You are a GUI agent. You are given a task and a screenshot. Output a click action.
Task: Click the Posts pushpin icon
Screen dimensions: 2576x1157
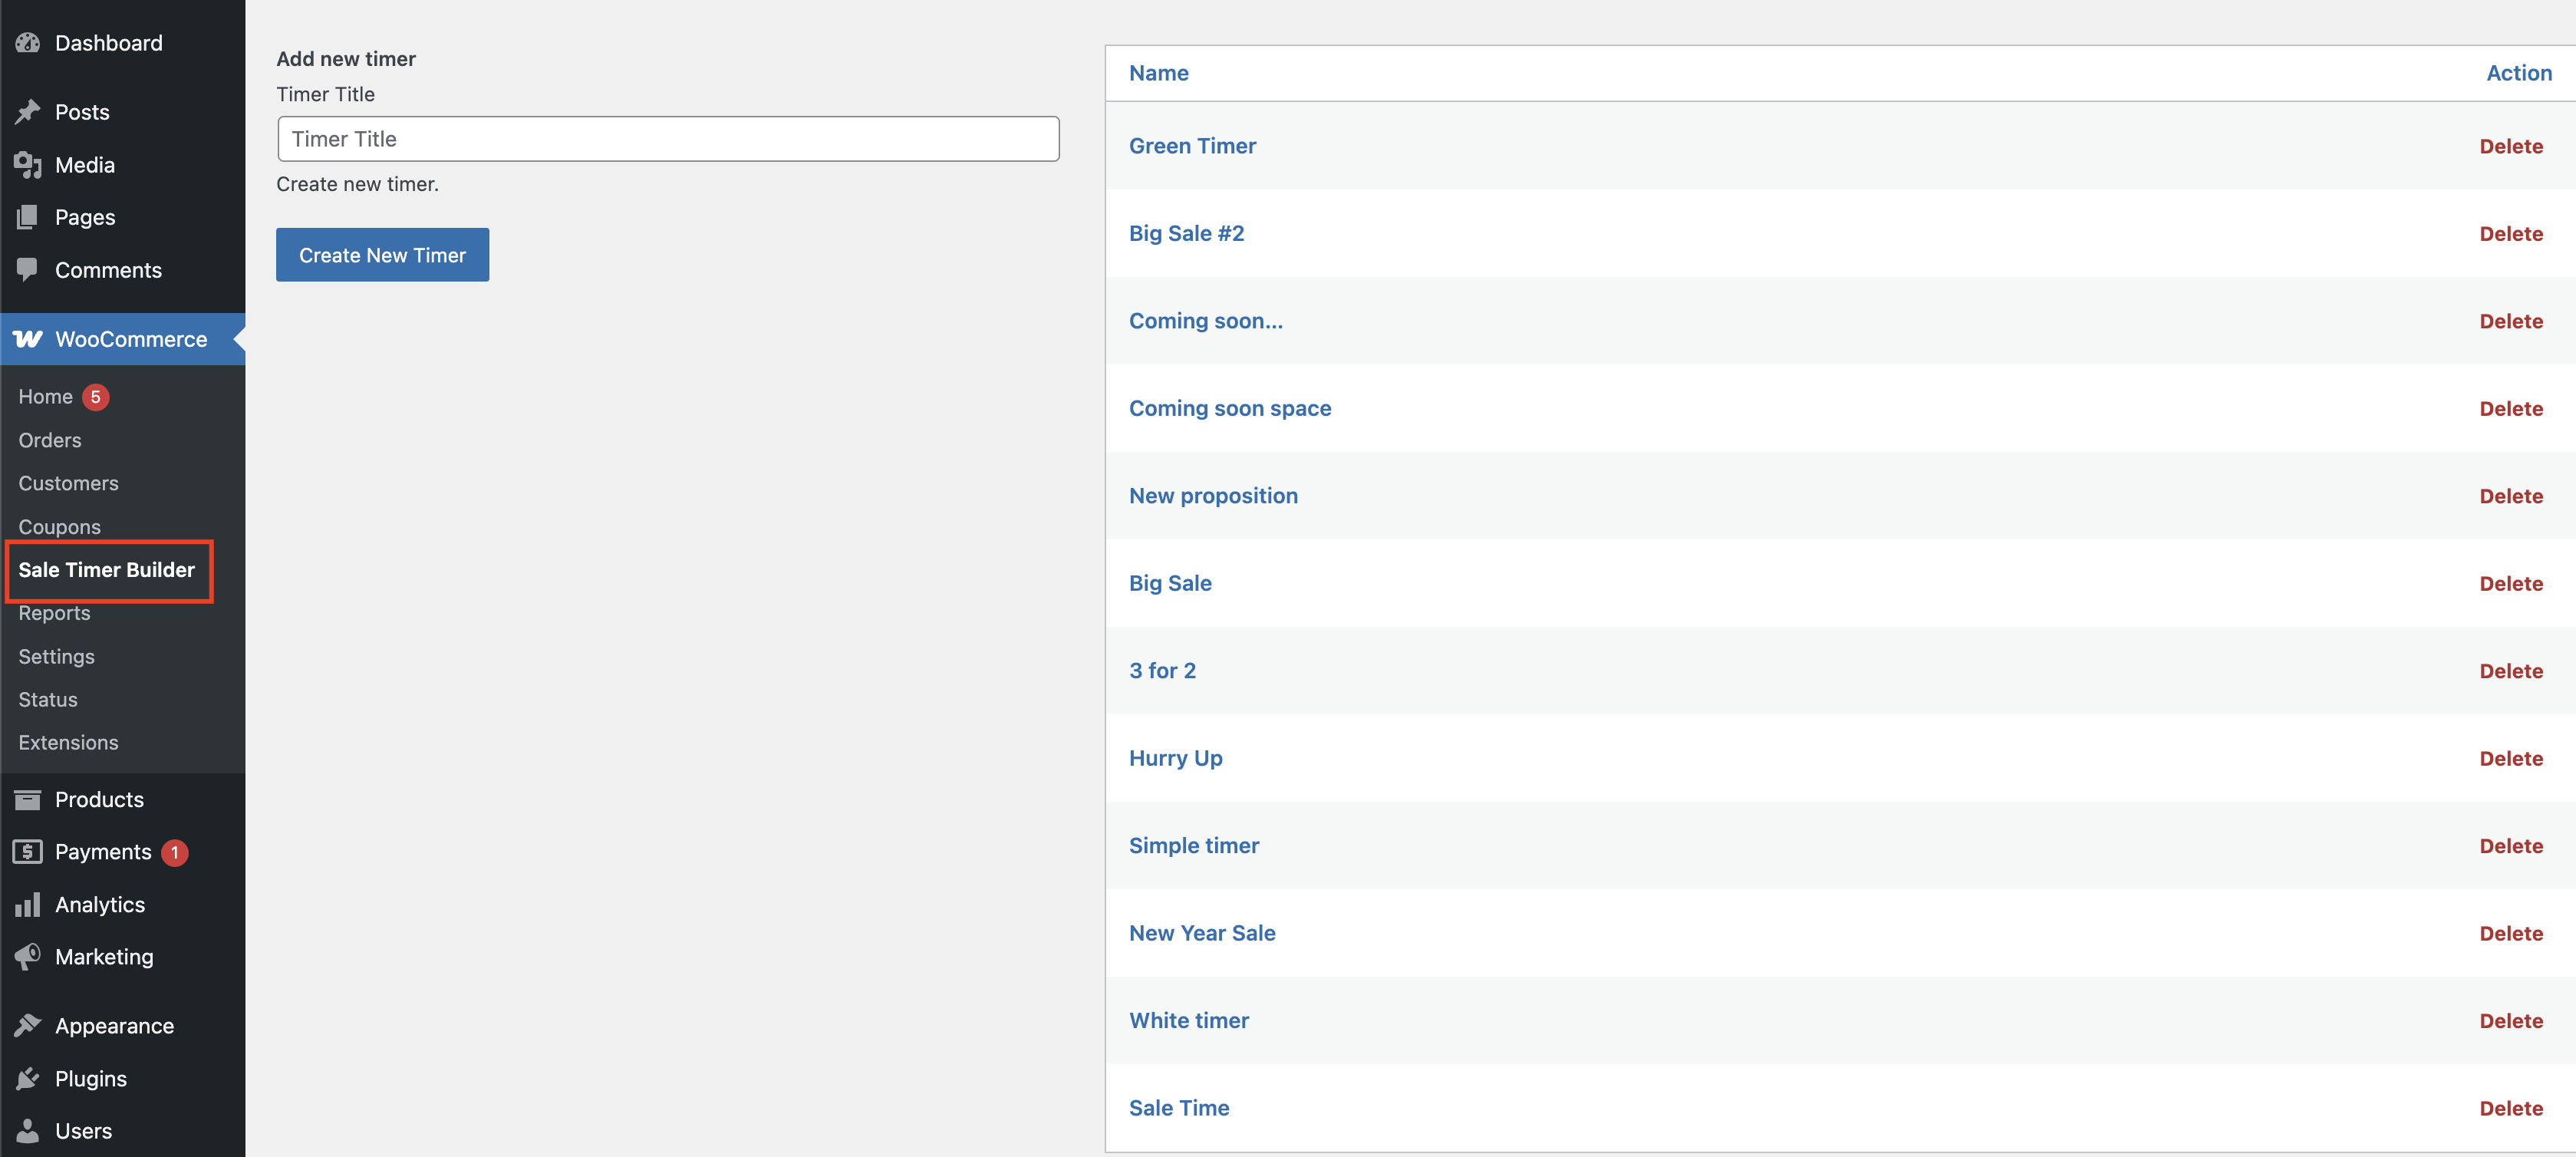click(28, 111)
